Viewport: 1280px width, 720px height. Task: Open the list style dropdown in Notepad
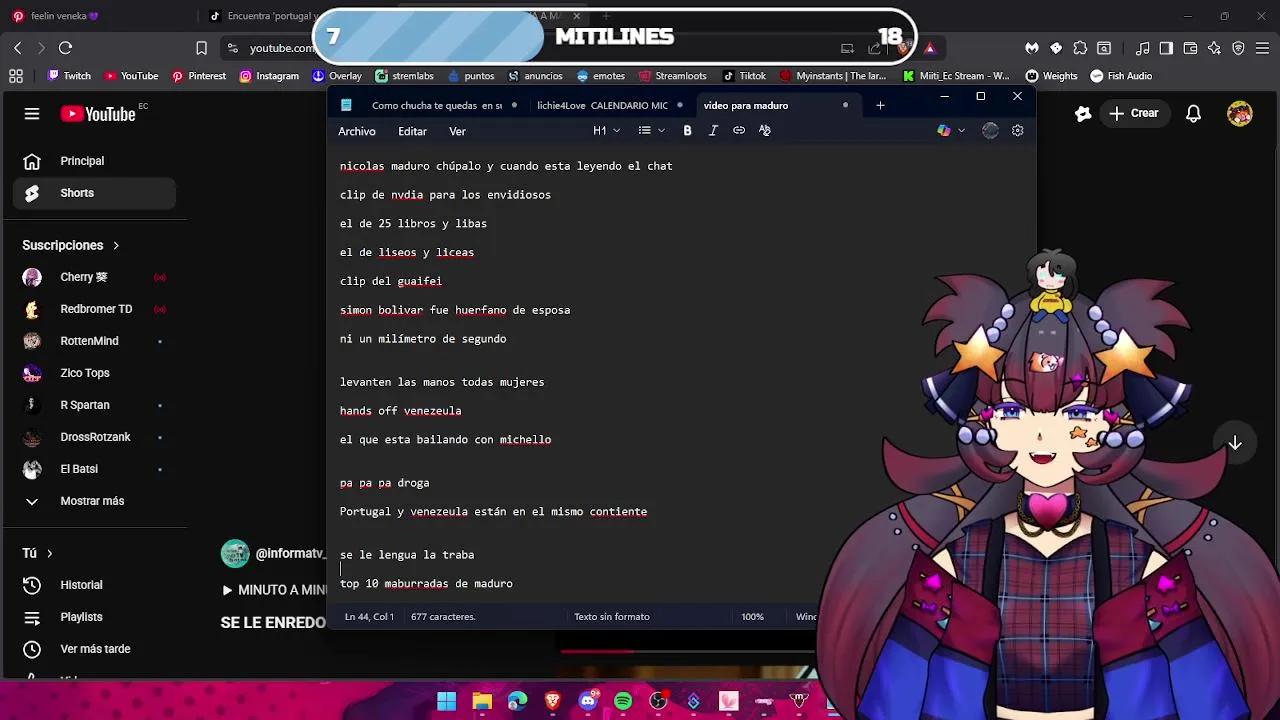point(651,131)
